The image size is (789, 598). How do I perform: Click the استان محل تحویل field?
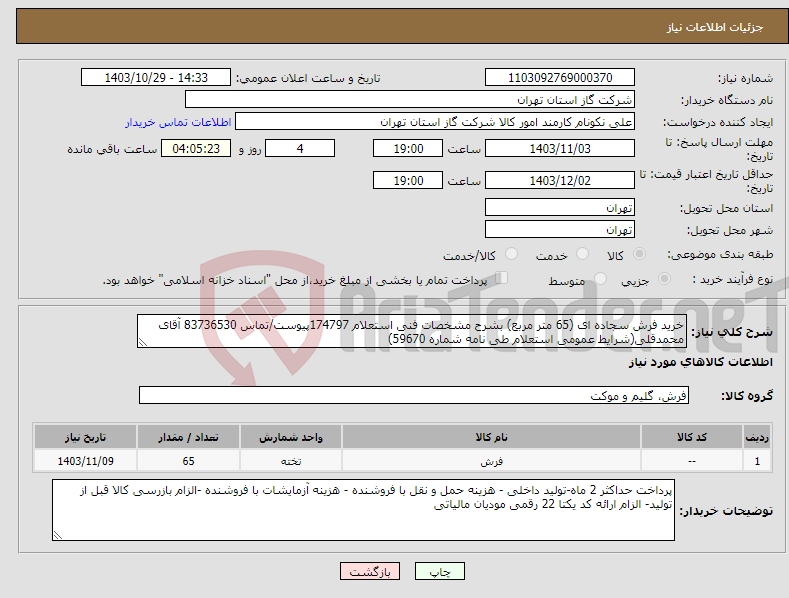point(560,207)
